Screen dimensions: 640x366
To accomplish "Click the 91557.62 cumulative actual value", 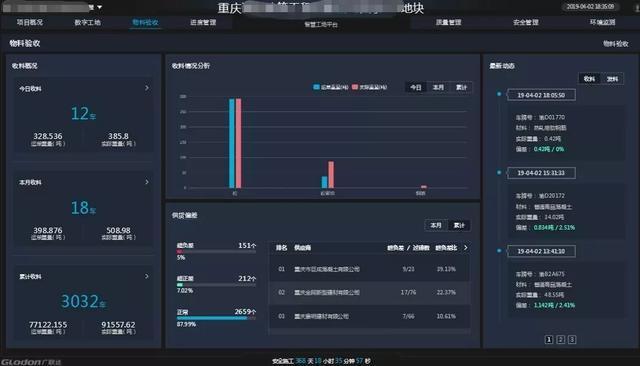I will click(118, 324).
